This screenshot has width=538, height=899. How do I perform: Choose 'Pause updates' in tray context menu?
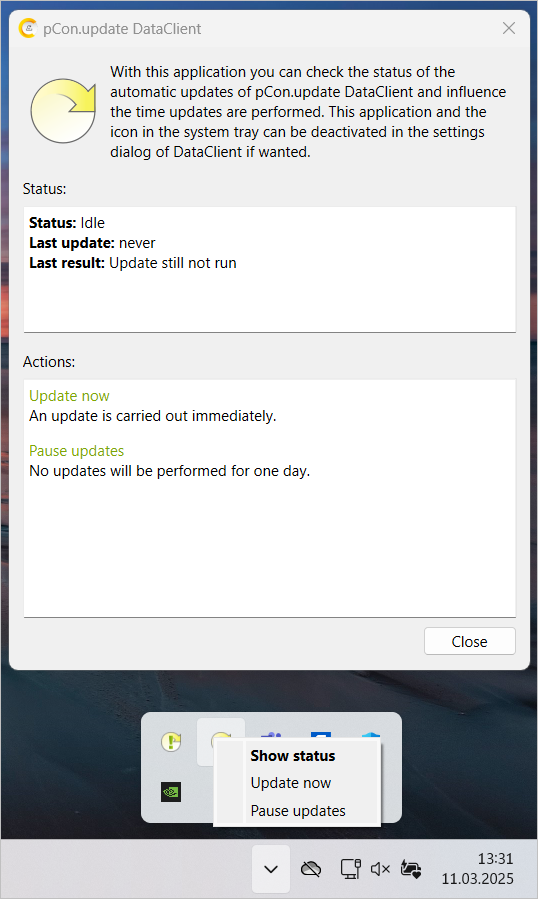[x=298, y=811]
